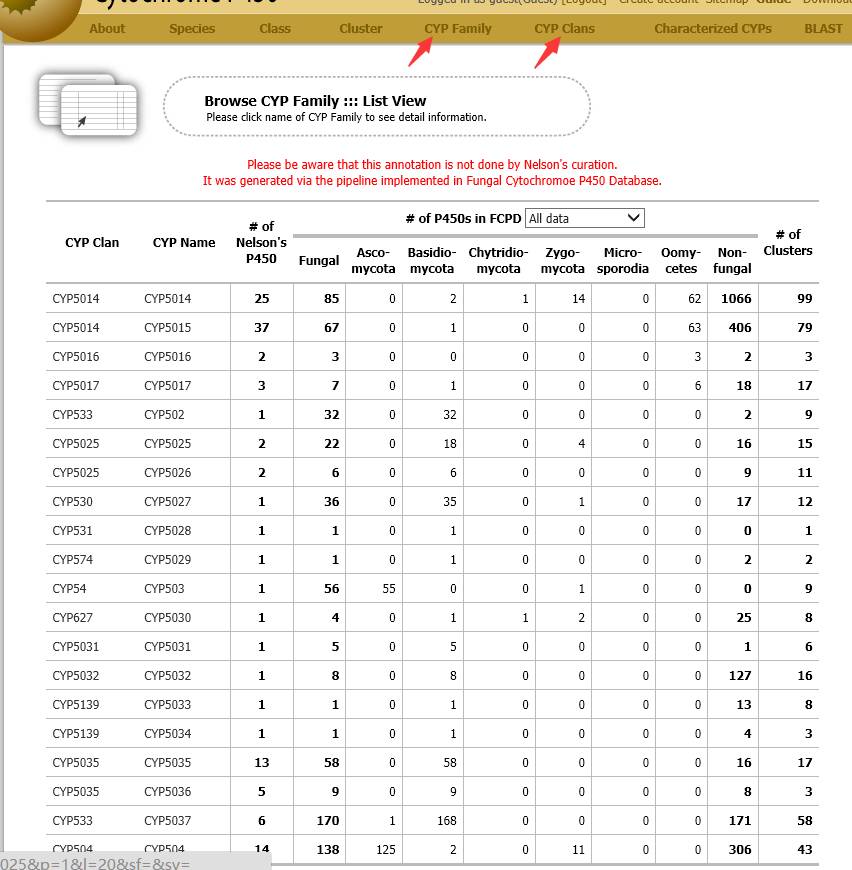The height and width of the screenshot is (870, 852).
Task: Click Oomycetes value 63
Action: (x=694, y=327)
